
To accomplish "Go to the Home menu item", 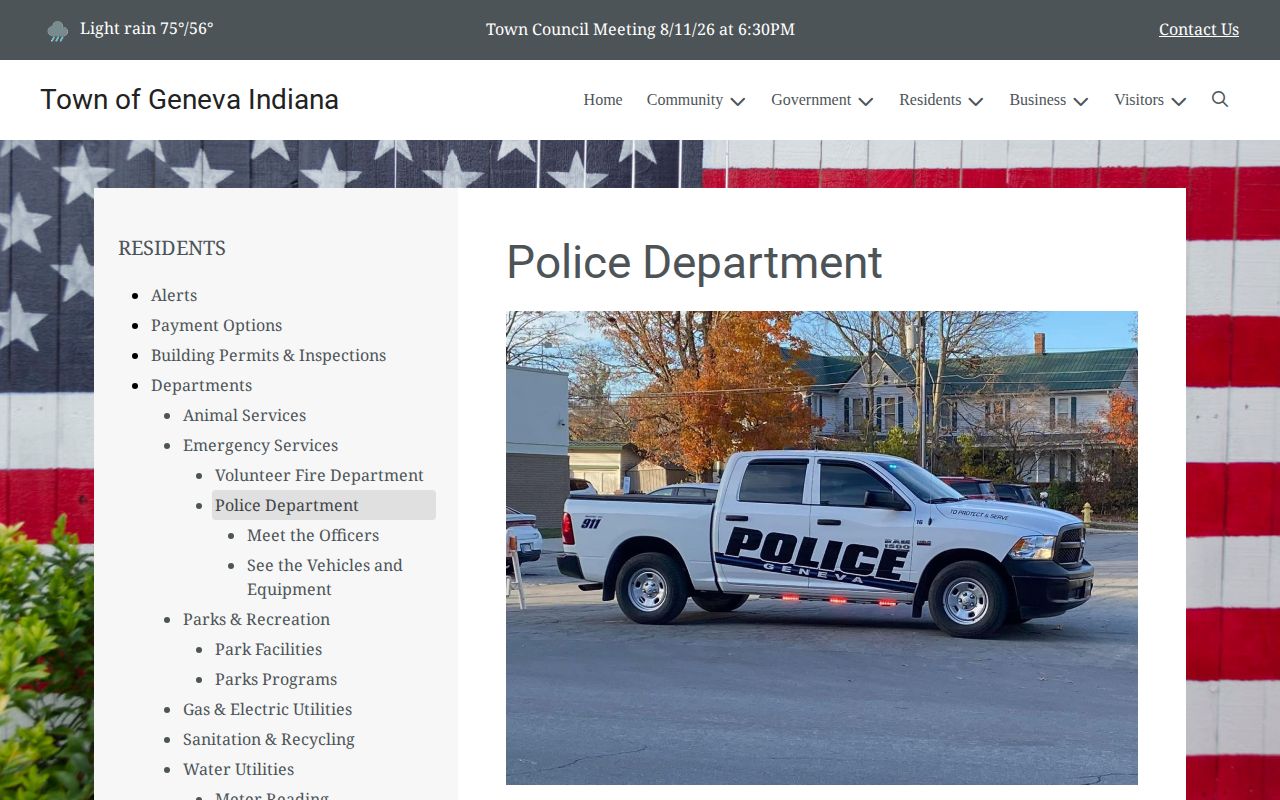I will click(x=603, y=100).
